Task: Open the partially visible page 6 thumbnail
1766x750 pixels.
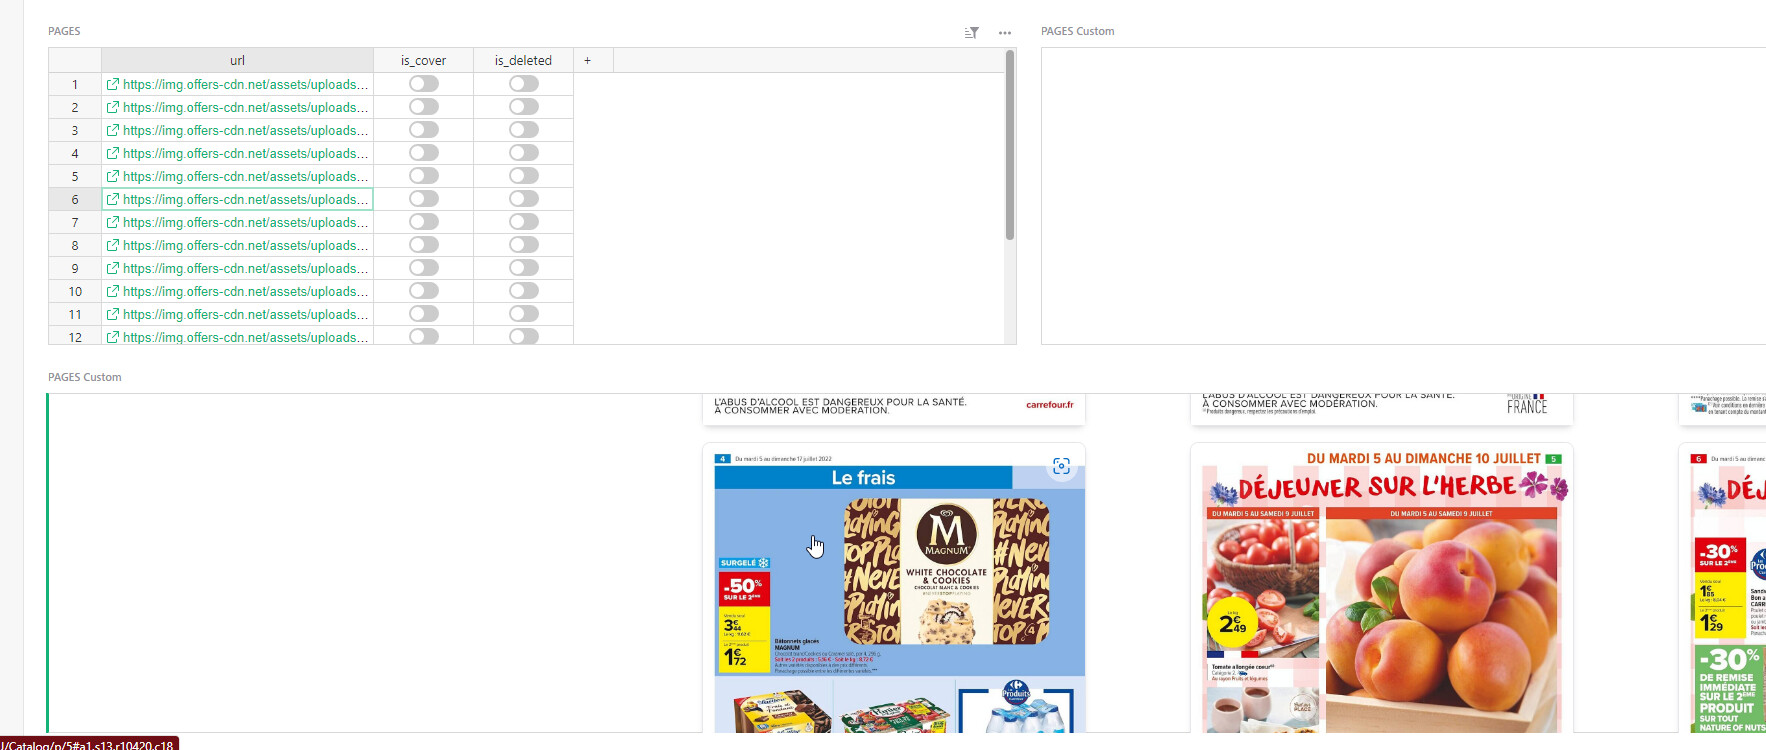Action: click(1722, 590)
